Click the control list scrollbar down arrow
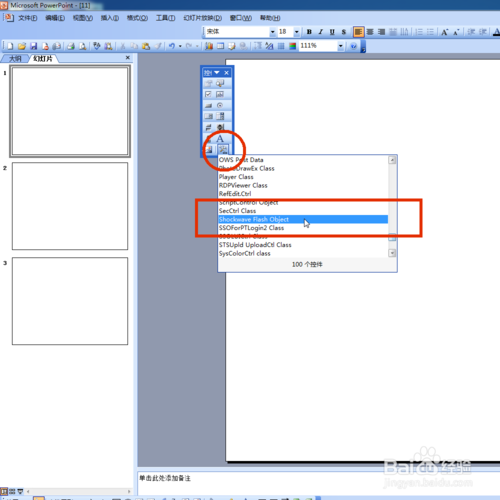The height and width of the screenshot is (500, 500). (x=392, y=253)
